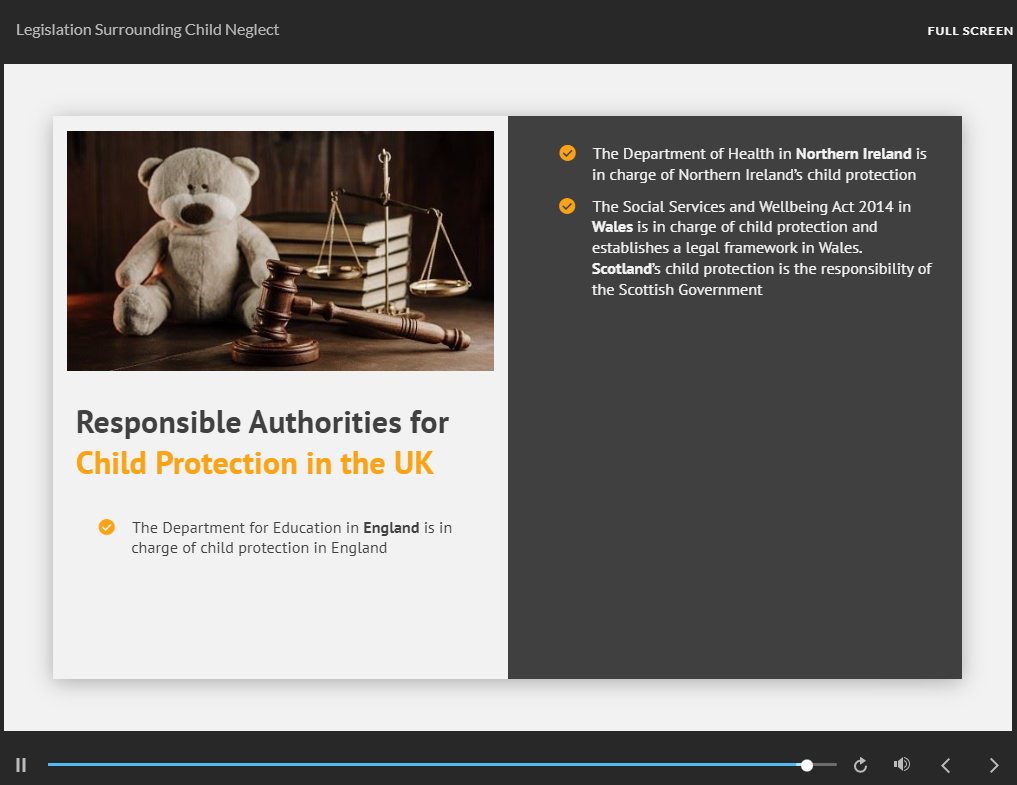1017x785 pixels.
Task: Go to the previous slide arrow
Action: [945, 765]
